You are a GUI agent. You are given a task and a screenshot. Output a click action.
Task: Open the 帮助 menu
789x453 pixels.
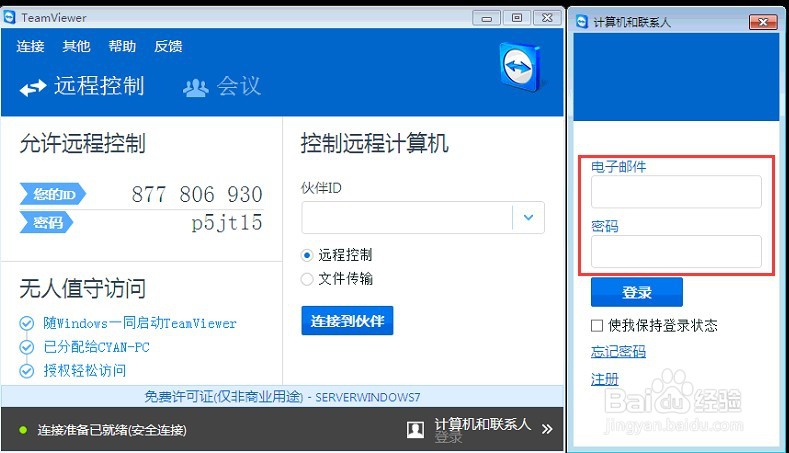click(x=122, y=46)
